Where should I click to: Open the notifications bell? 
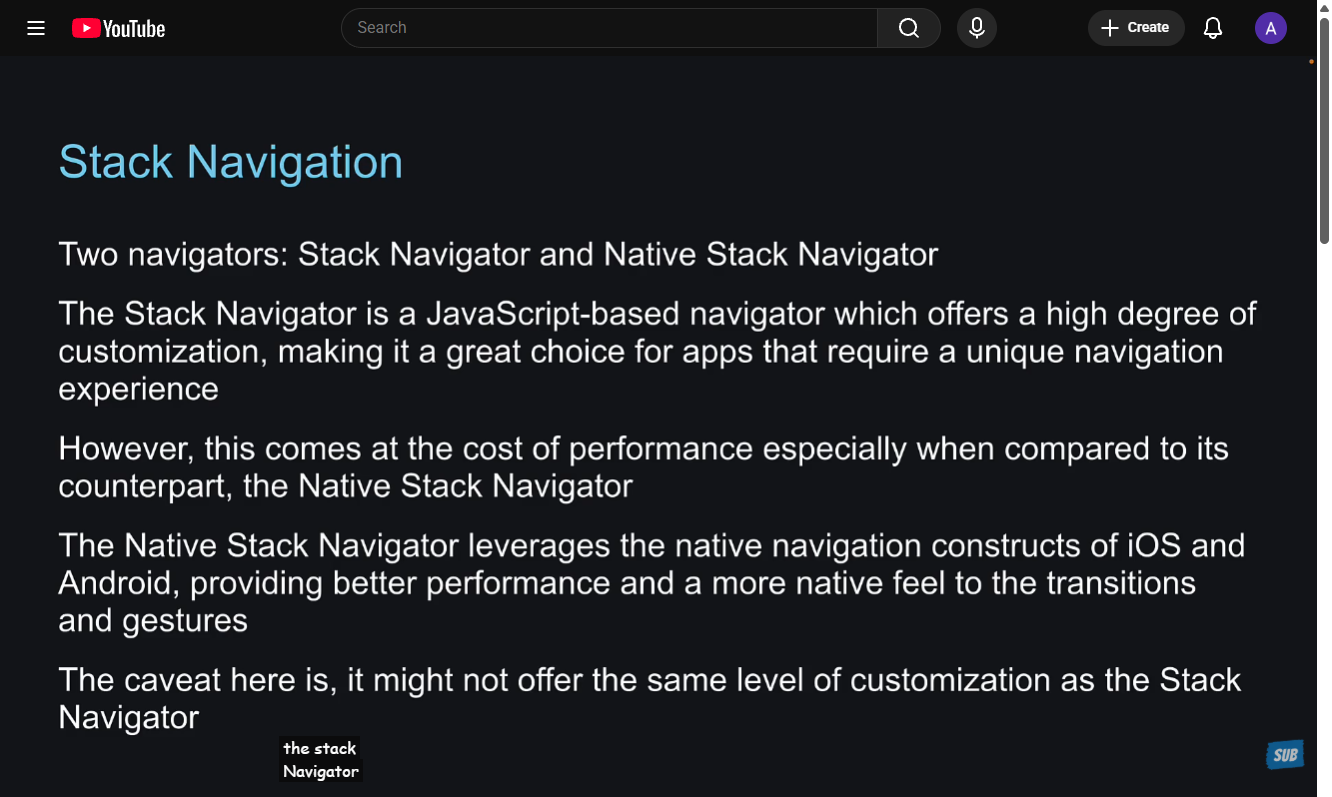pos(1213,28)
